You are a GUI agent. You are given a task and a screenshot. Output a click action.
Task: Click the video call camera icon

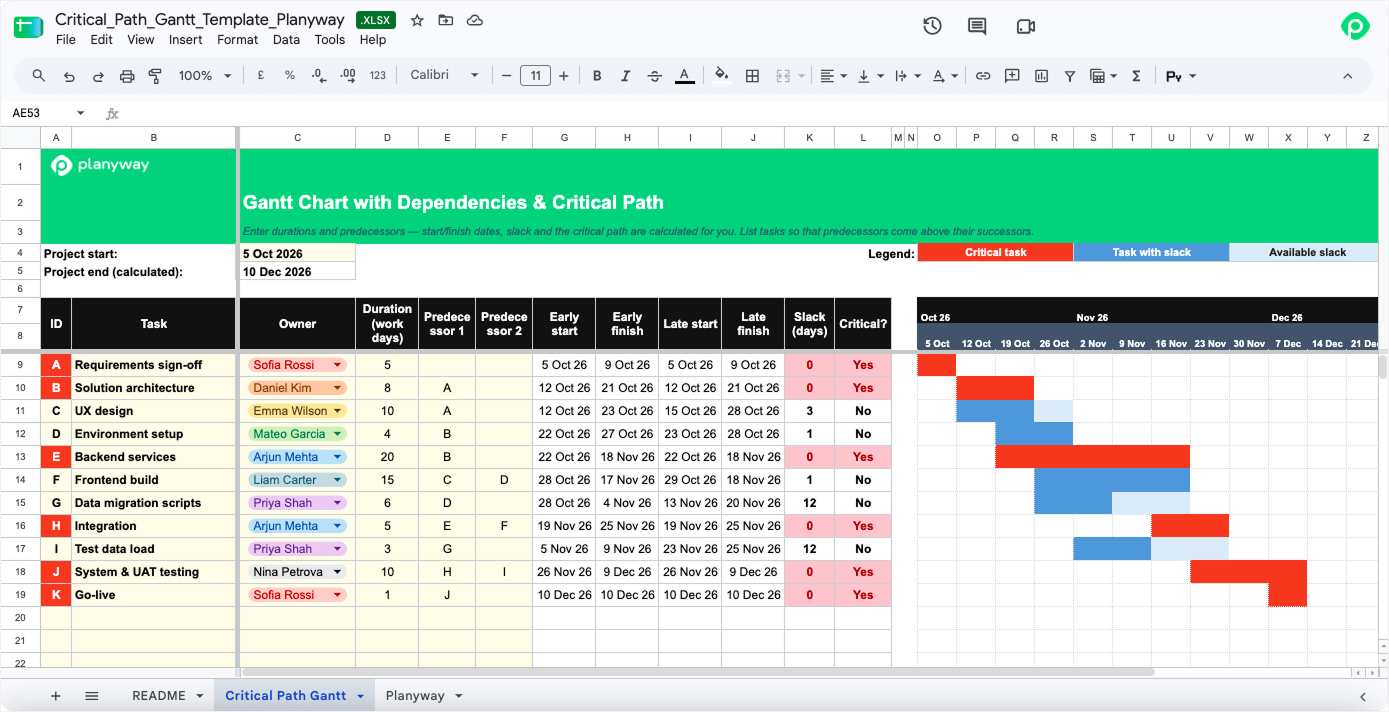pyautogui.click(x=1025, y=26)
